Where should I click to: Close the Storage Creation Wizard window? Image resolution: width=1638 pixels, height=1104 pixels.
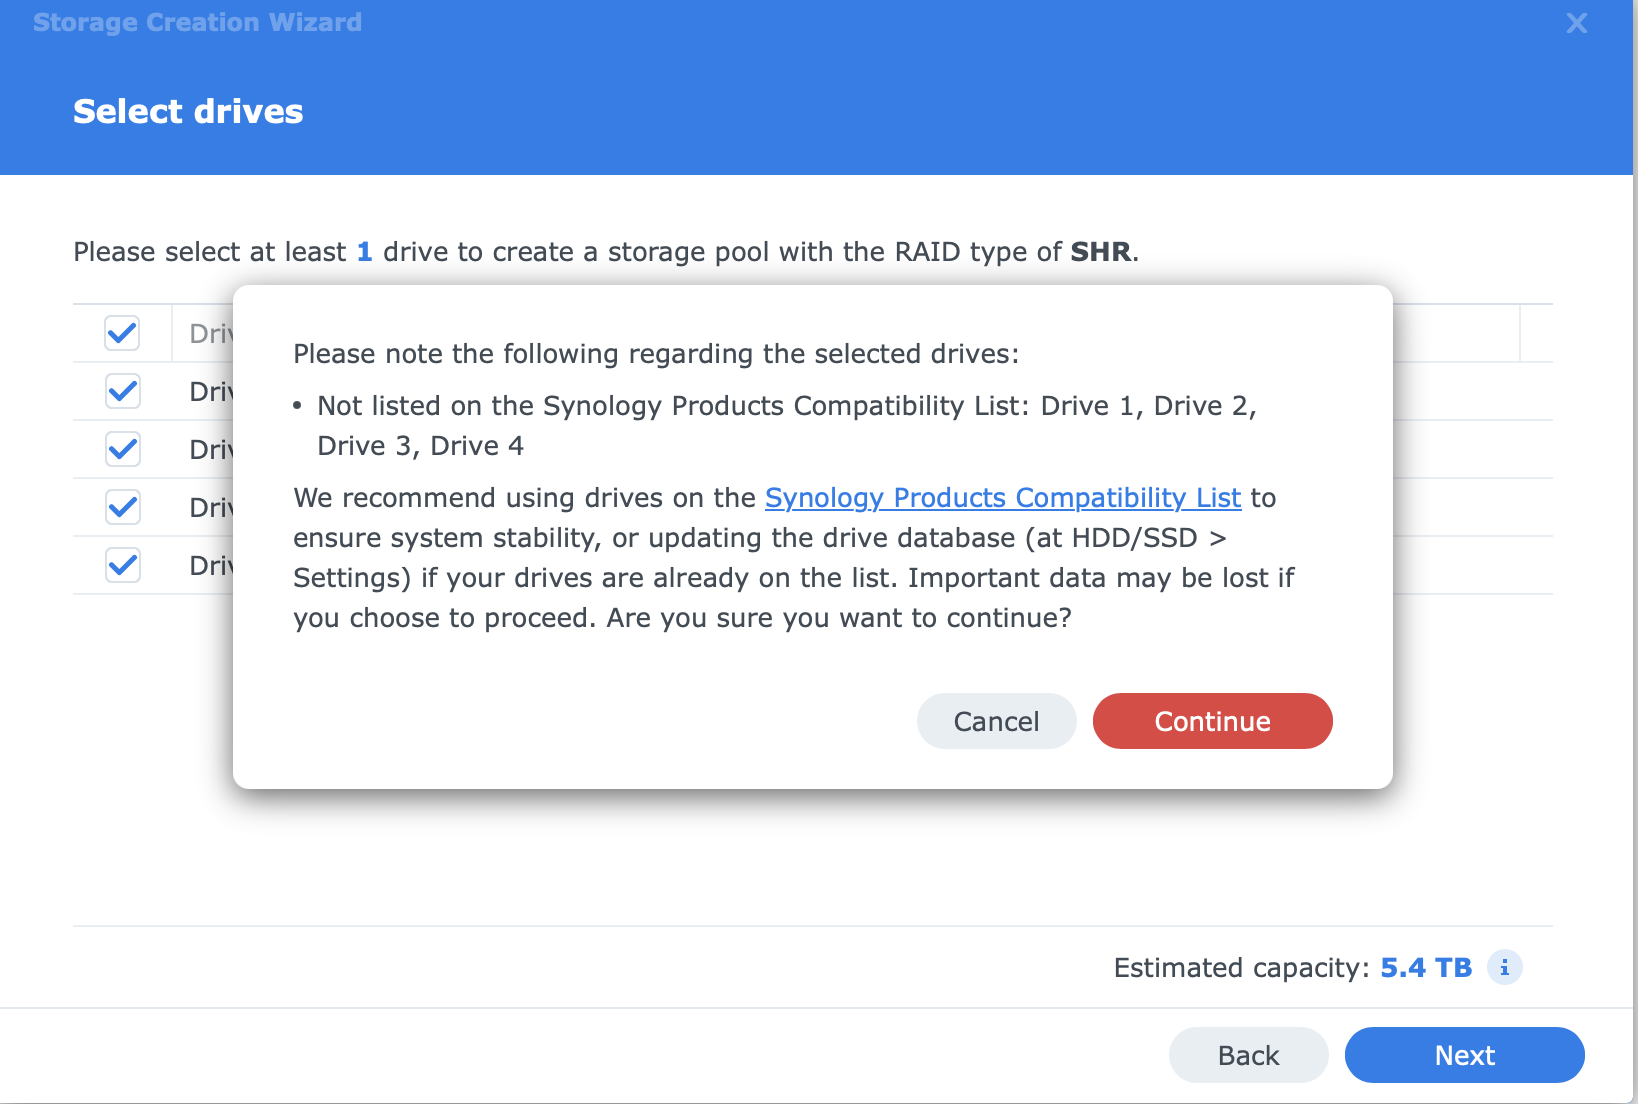(1576, 23)
